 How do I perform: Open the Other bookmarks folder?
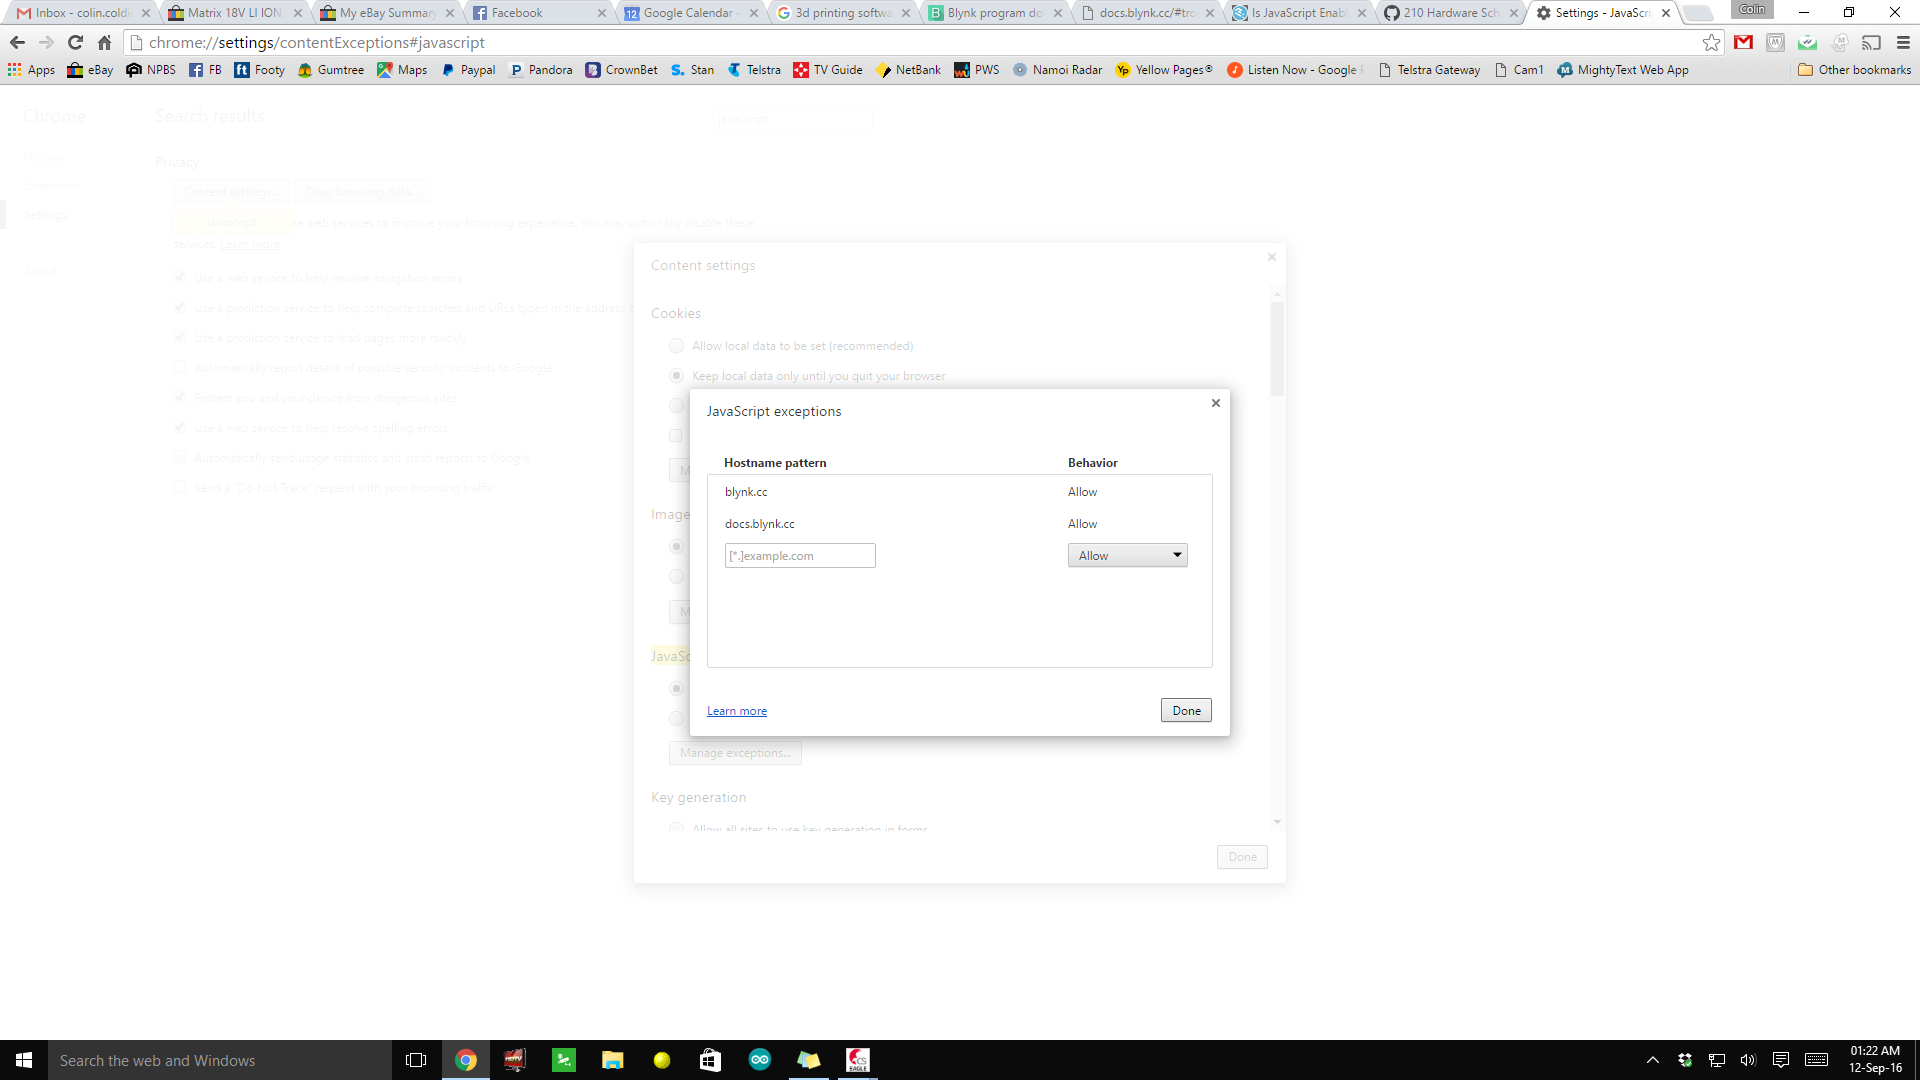1854,70
